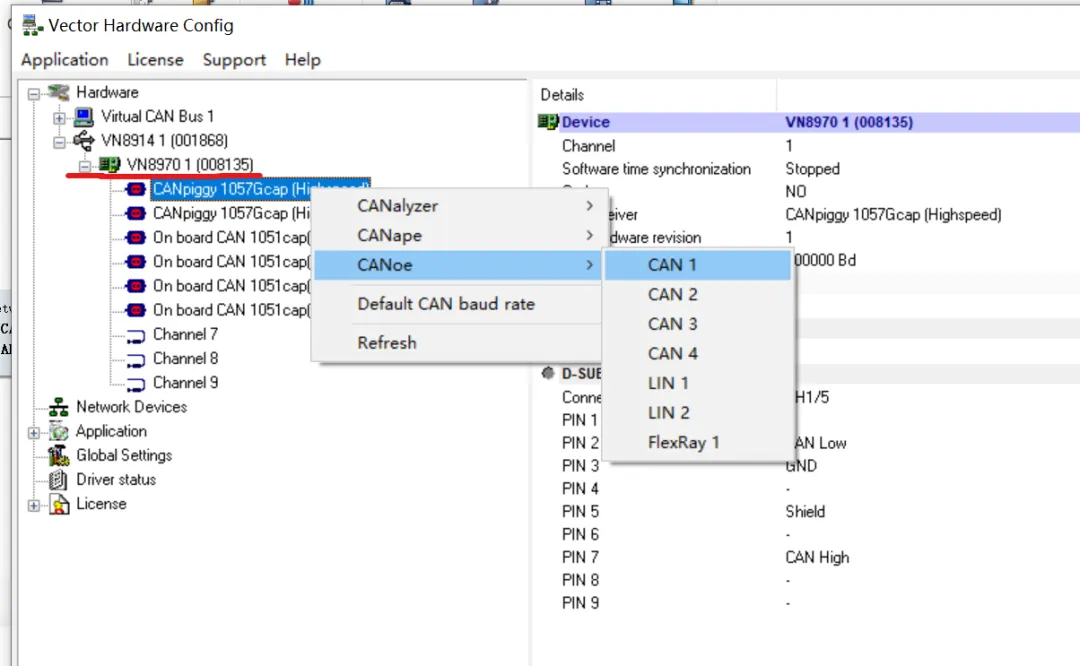Click icon of highlighted CANpiggy 1057Gcap channel
The width and height of the screenshot is (1080, 666).
pyautogui.click(x=136, y=189)
